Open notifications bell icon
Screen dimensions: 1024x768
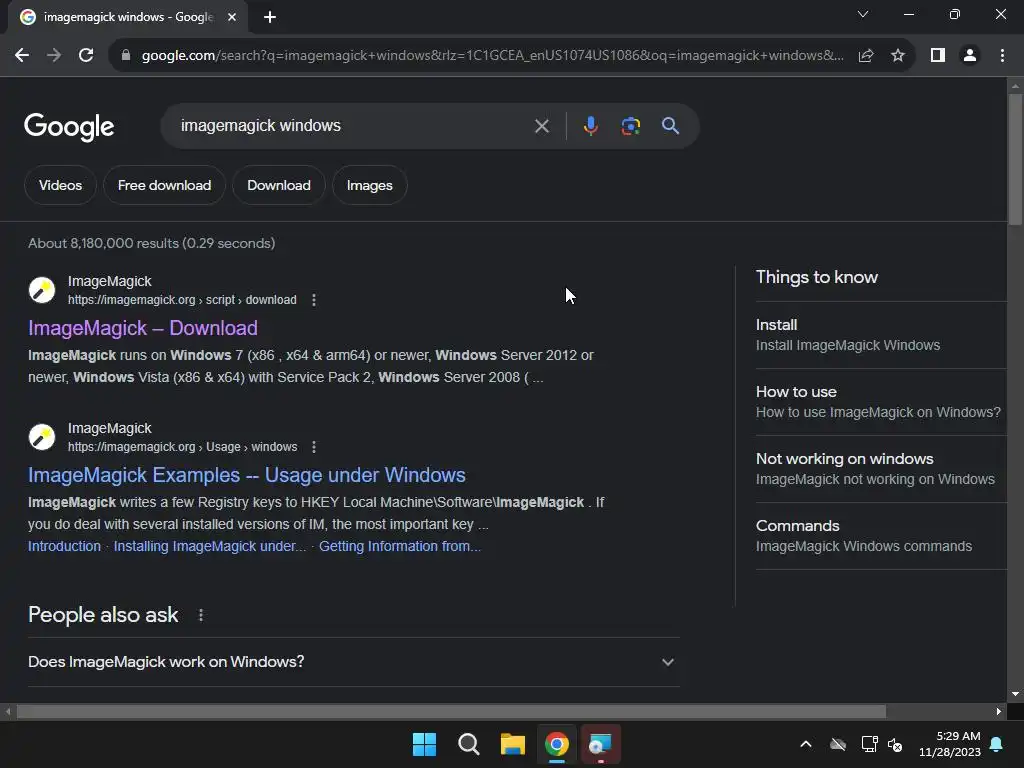coord(997,744)
